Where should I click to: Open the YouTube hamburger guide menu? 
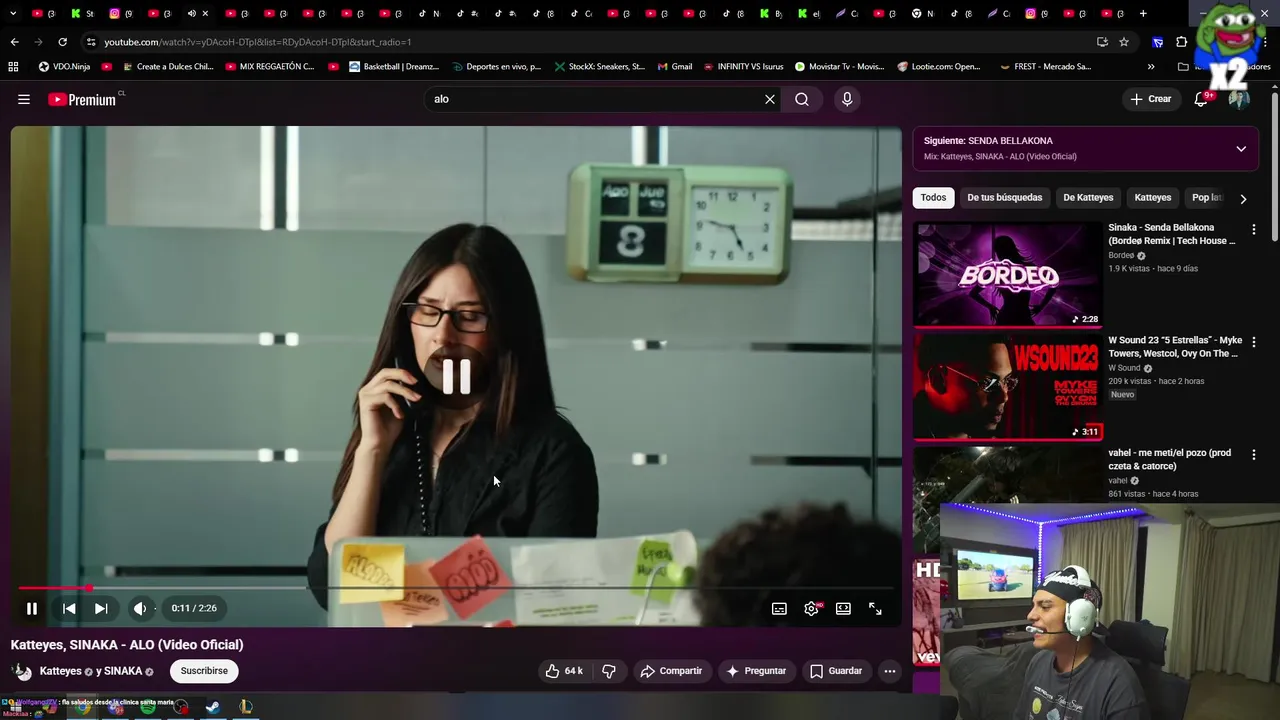tap(24, 99)
